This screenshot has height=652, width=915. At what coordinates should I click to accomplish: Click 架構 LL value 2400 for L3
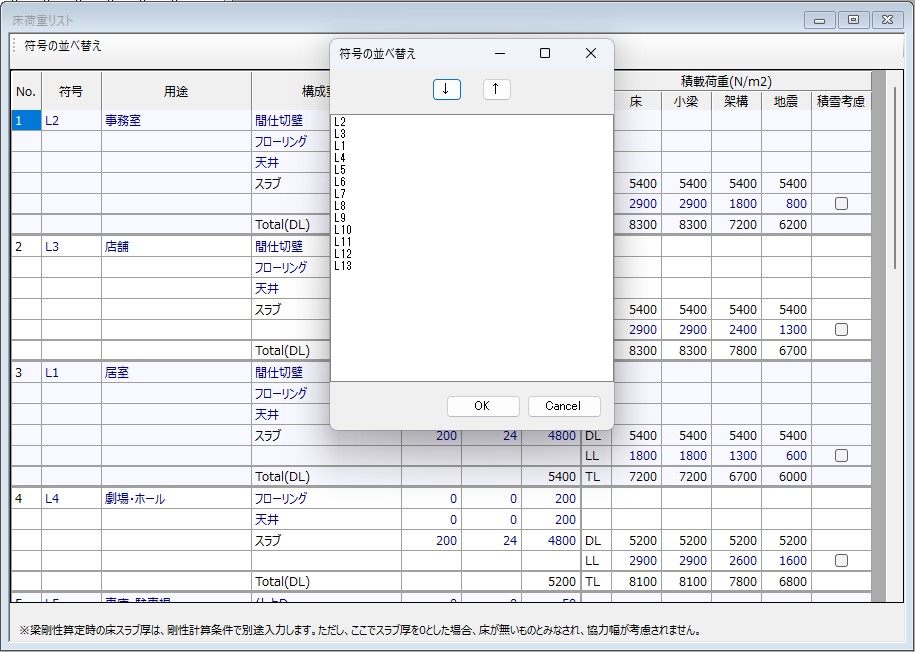click(736, 330)
